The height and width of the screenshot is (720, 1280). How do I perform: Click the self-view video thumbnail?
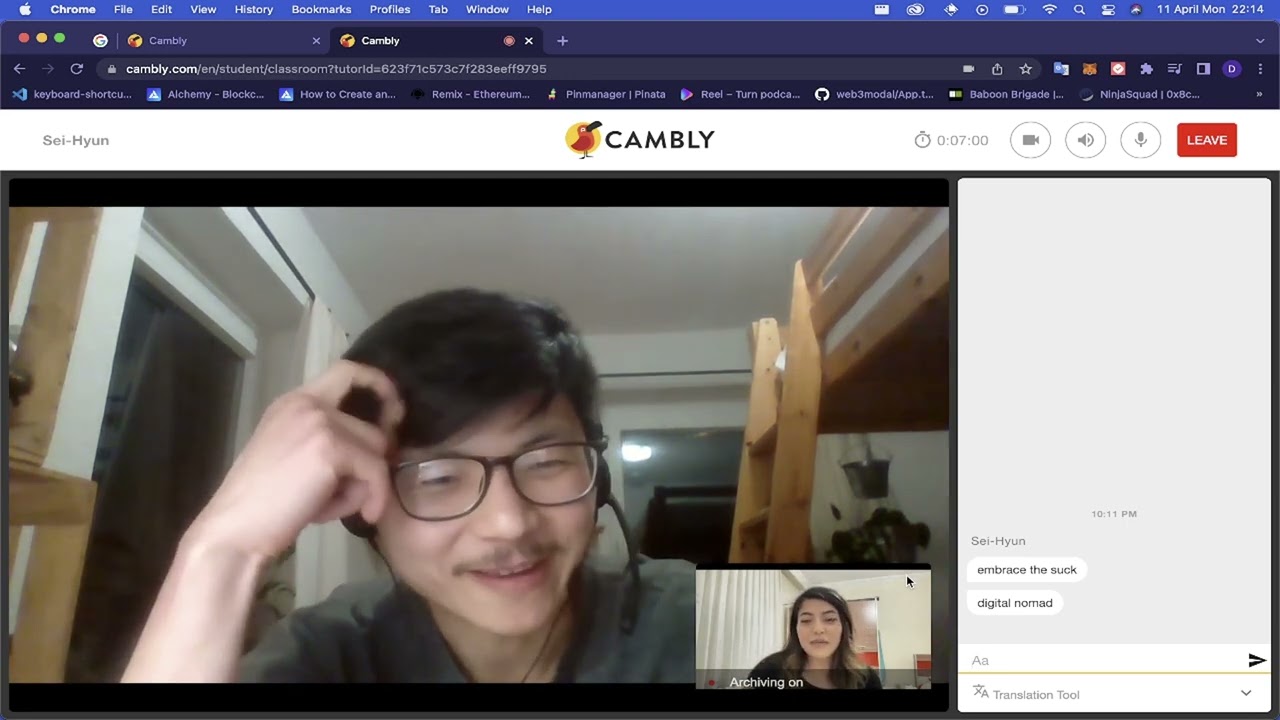(x=813, y=628)
